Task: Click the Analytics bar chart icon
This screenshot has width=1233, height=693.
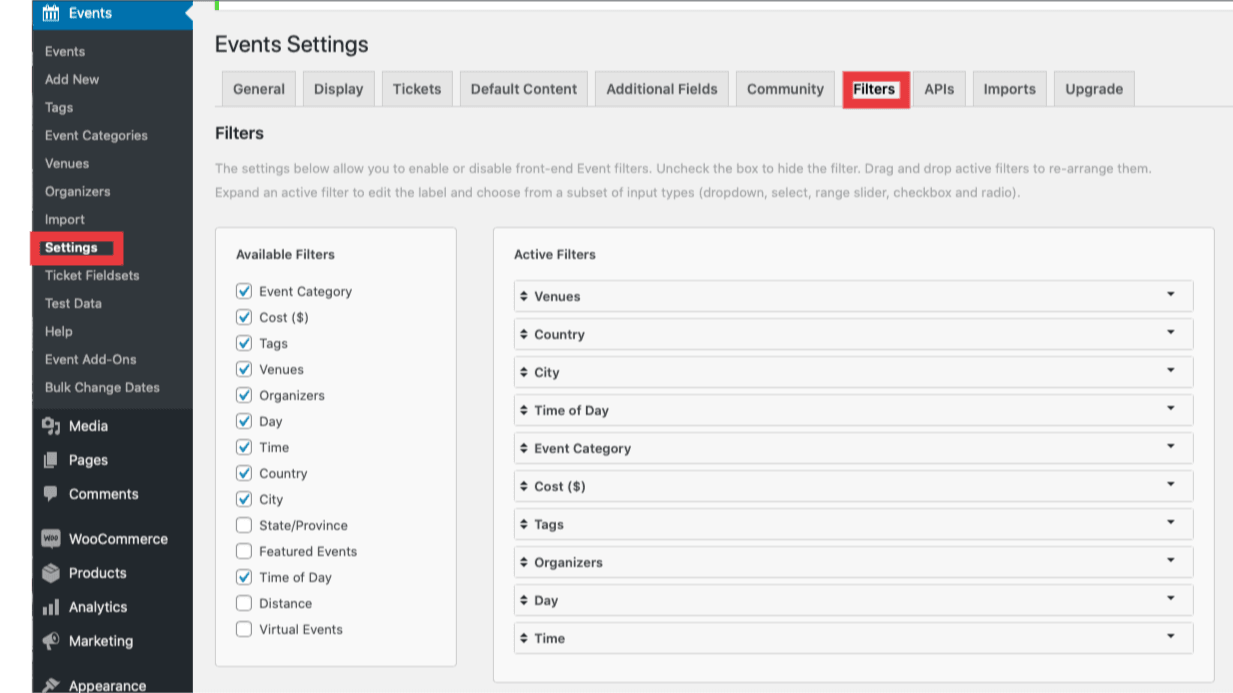Action: coord(51,607)
